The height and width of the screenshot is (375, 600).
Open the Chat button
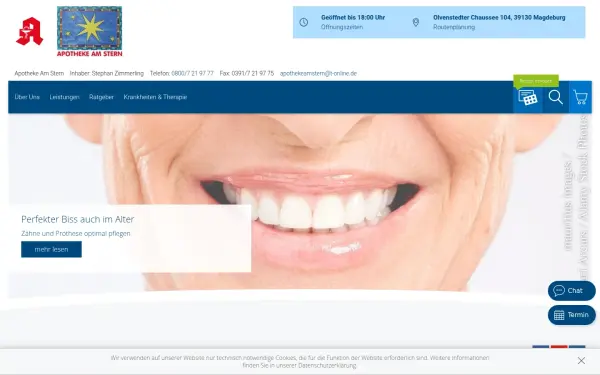point(572,291)
